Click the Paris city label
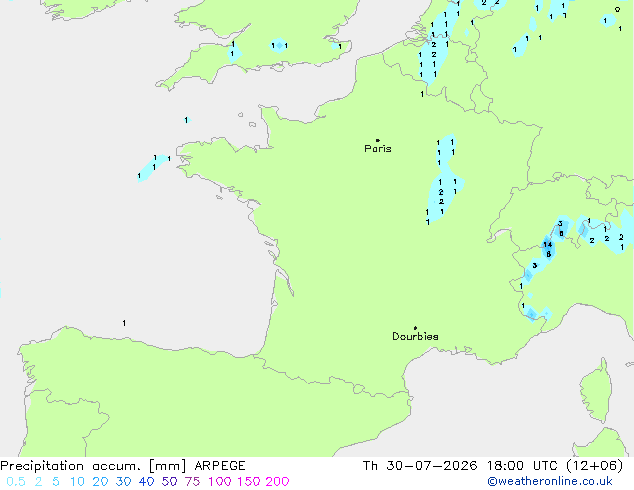Viewport: 634px width, 490px height. (378, 149)
